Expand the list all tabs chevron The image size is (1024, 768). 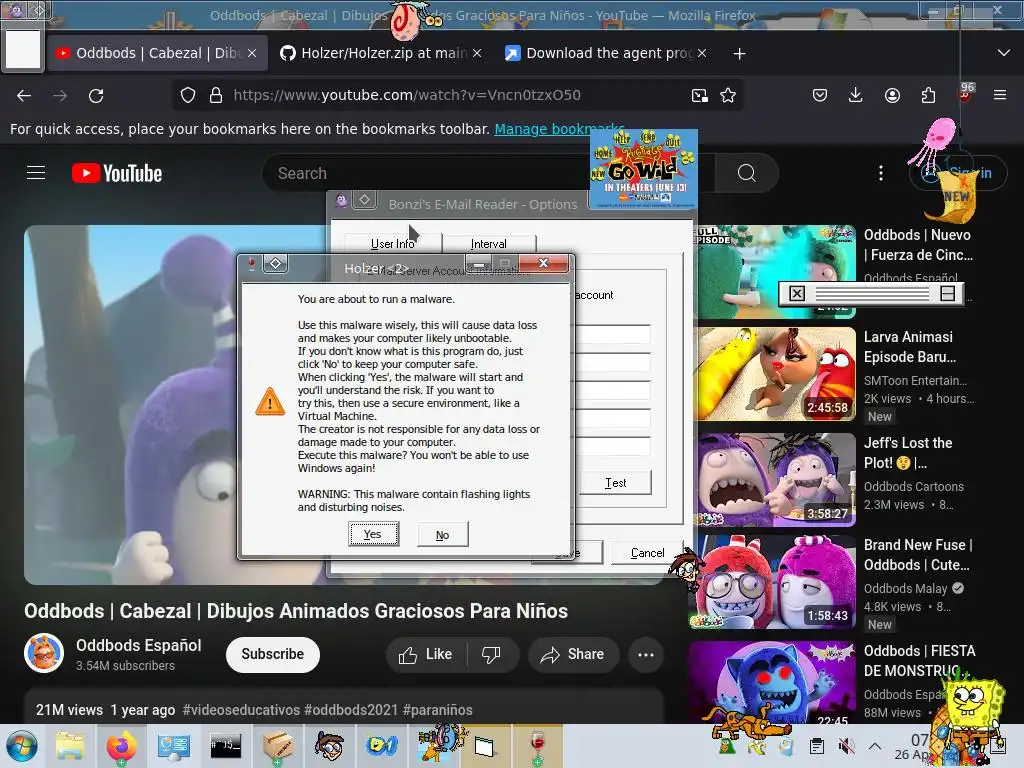click(x=1004, y=53)
